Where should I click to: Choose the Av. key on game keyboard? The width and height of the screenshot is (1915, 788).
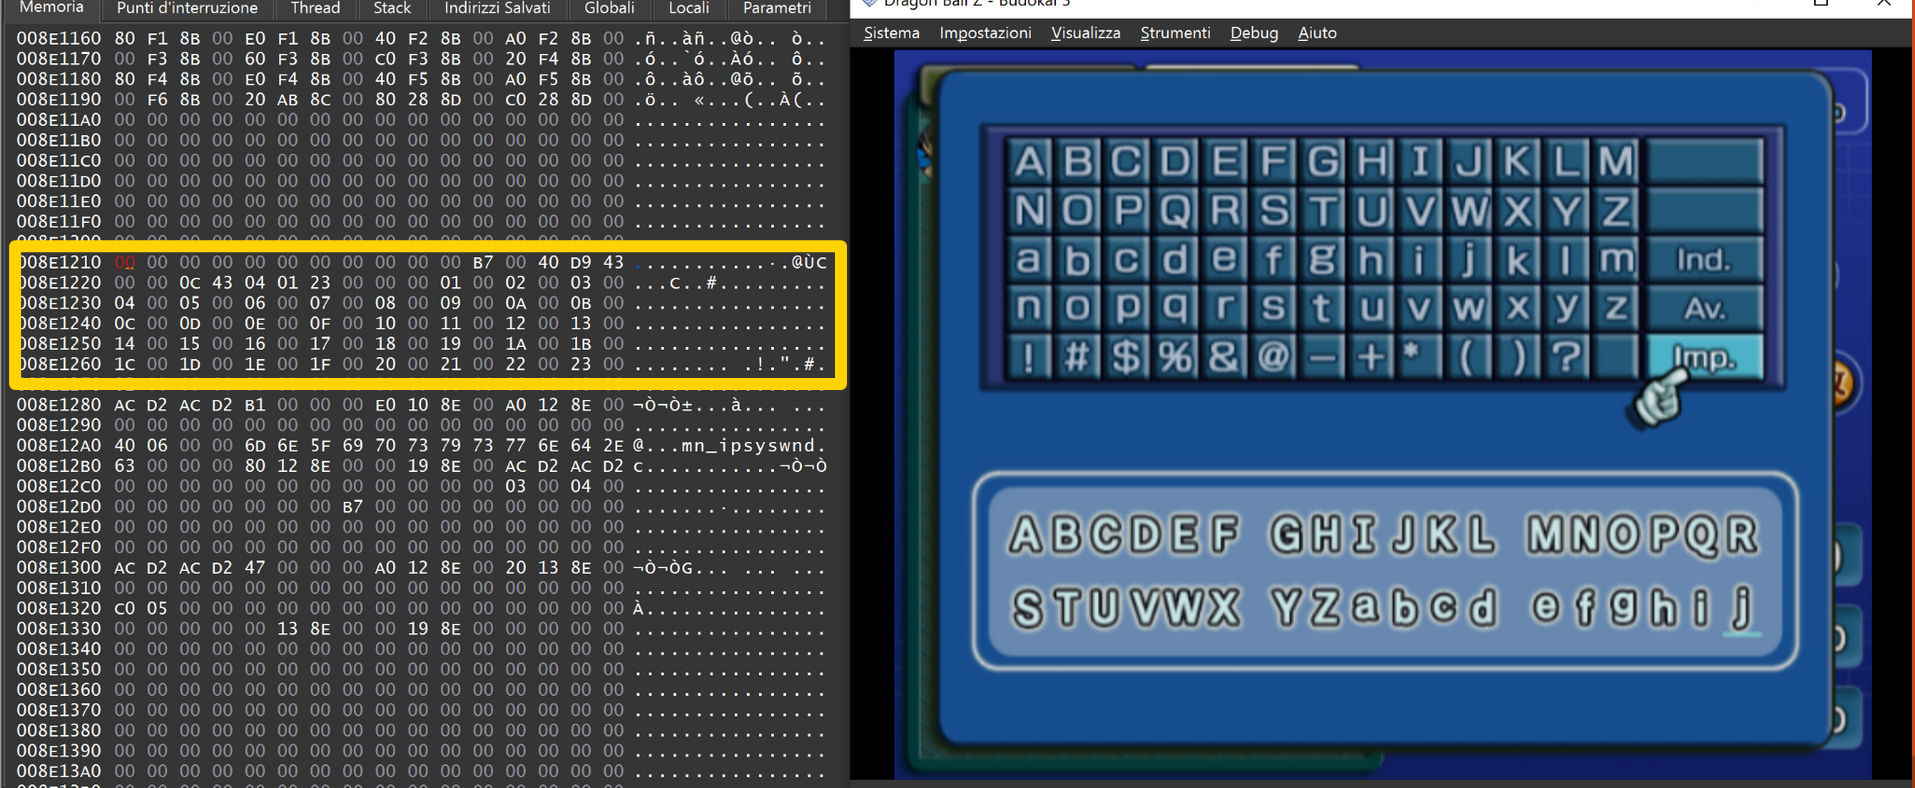1705,308
